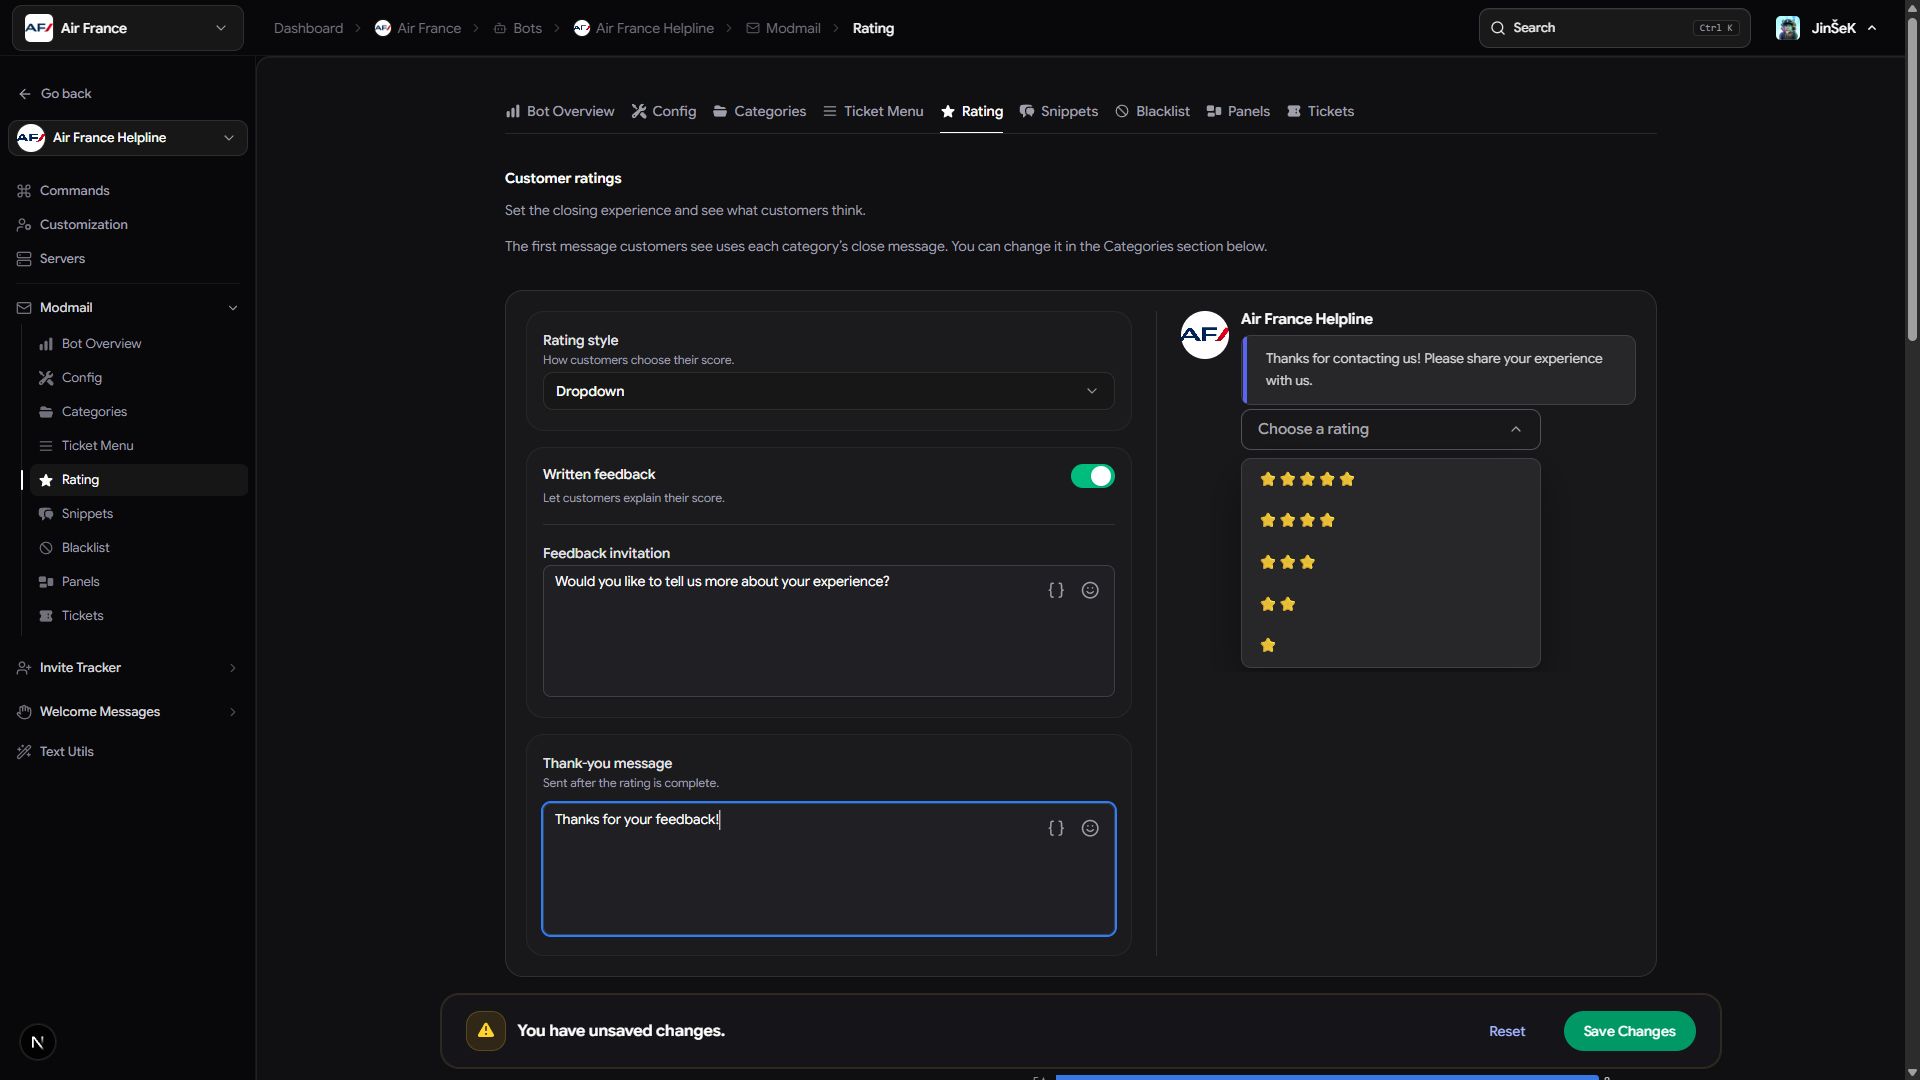Click the Snippets icon in the sidebar
This screenshot has height=1080, width=1920.
(x=46, y=514)
